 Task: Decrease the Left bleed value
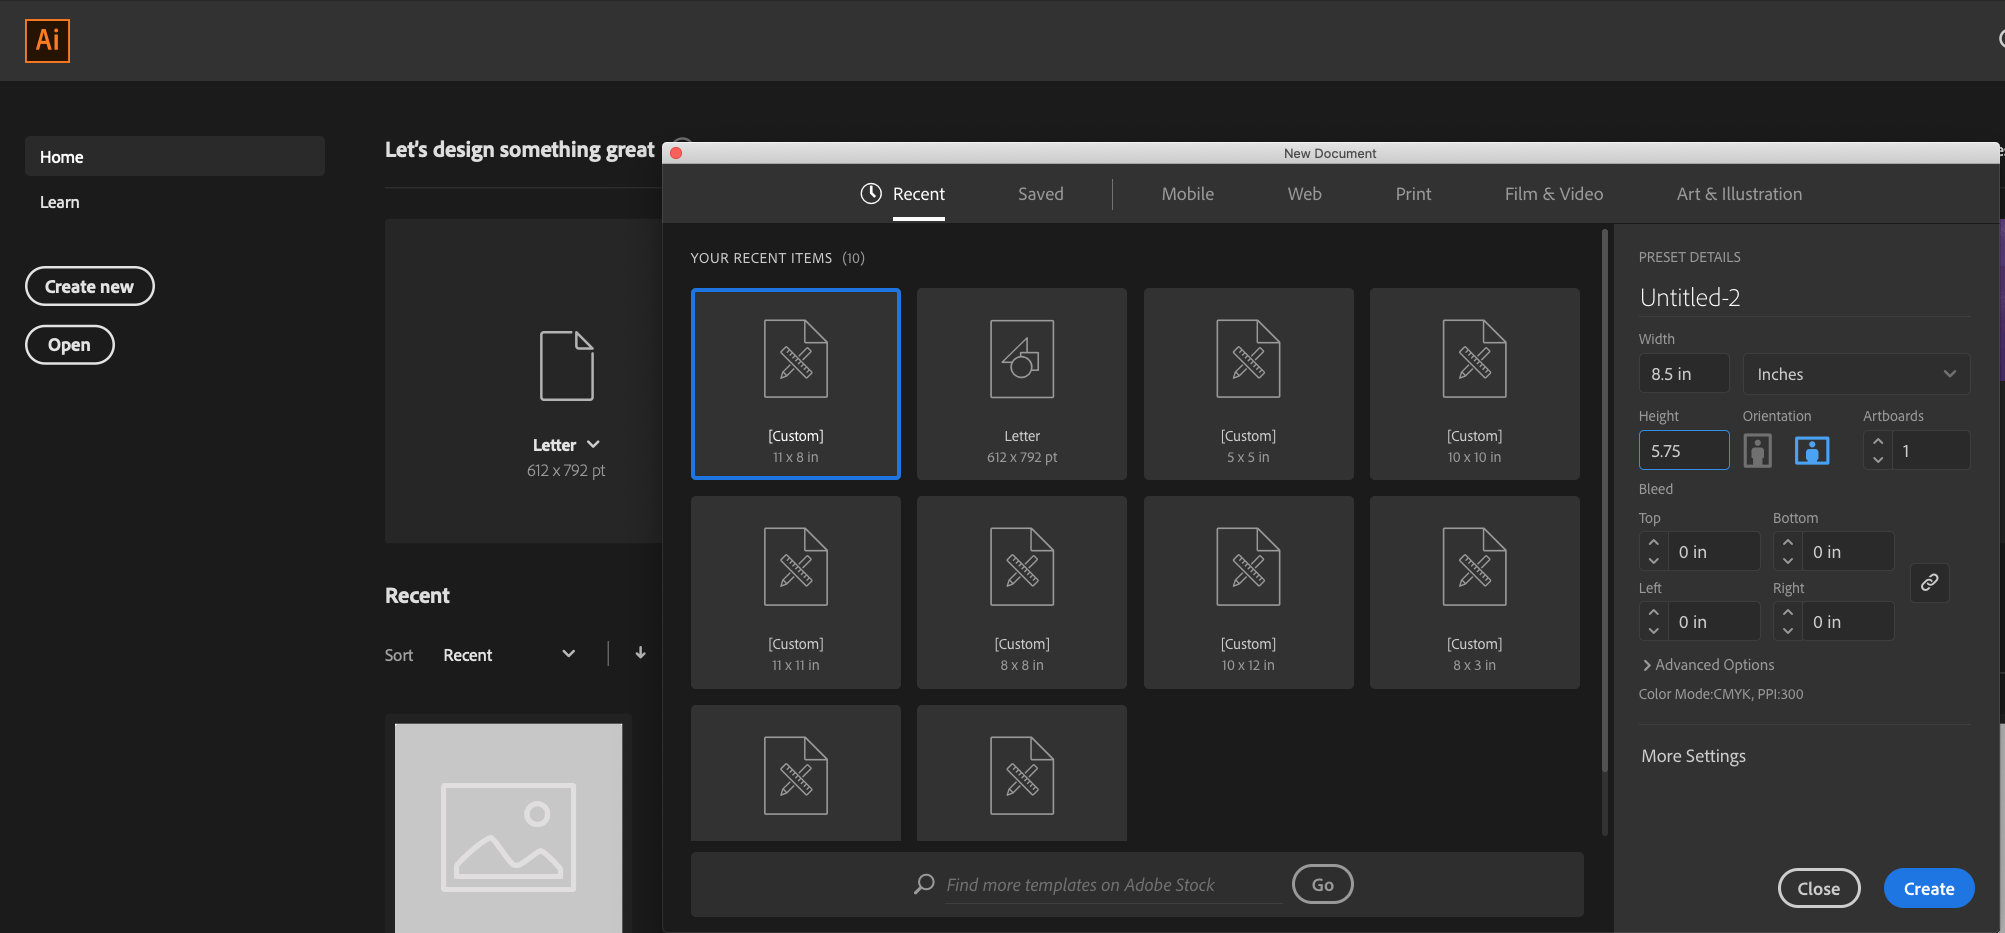tap(1654, 631)
